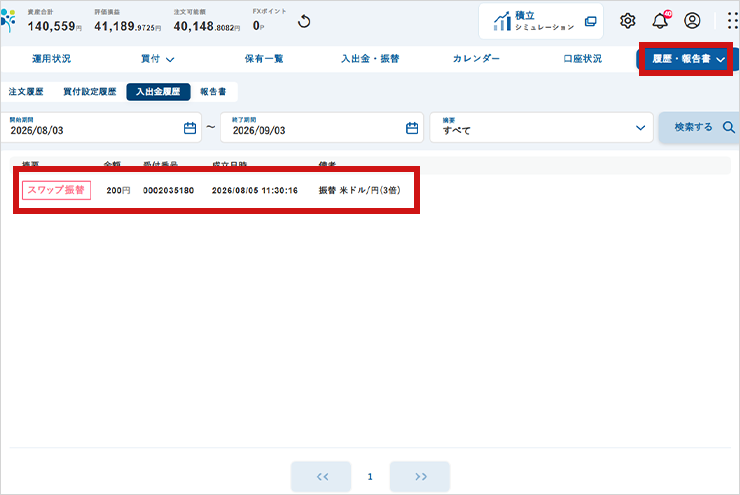Expand the 買付 menu chevron
740x495 pixels.
pos(170,59)
